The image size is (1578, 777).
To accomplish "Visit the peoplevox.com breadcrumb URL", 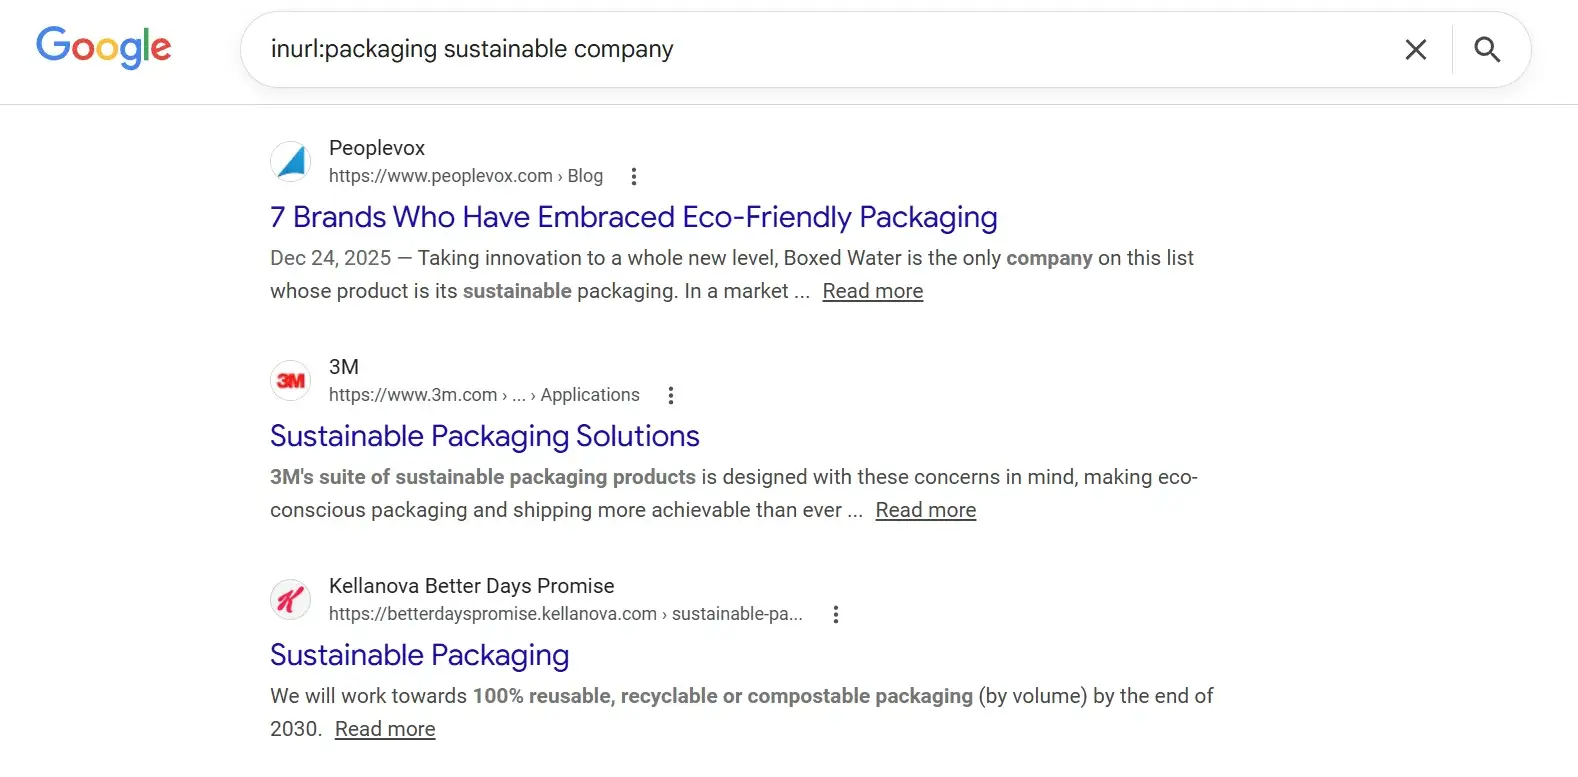I will (440, 176).
